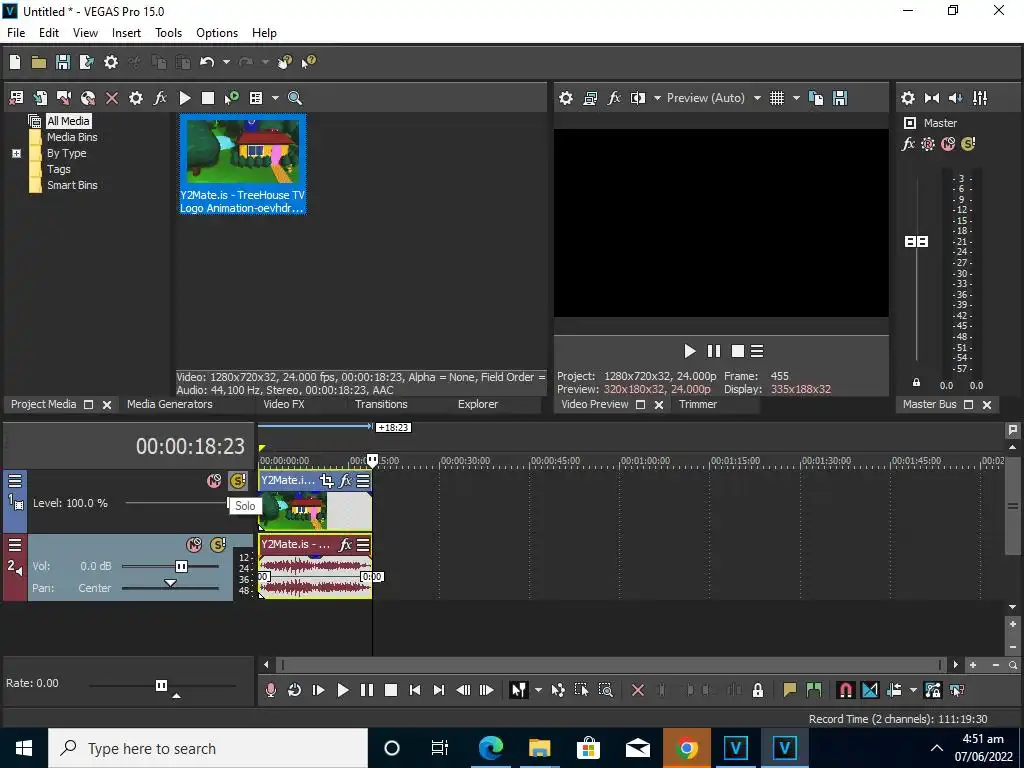This screenshot has width=1024, height=768.
Task: Toggle loop playback in transport bar
Action: click(x=295, y=690)
